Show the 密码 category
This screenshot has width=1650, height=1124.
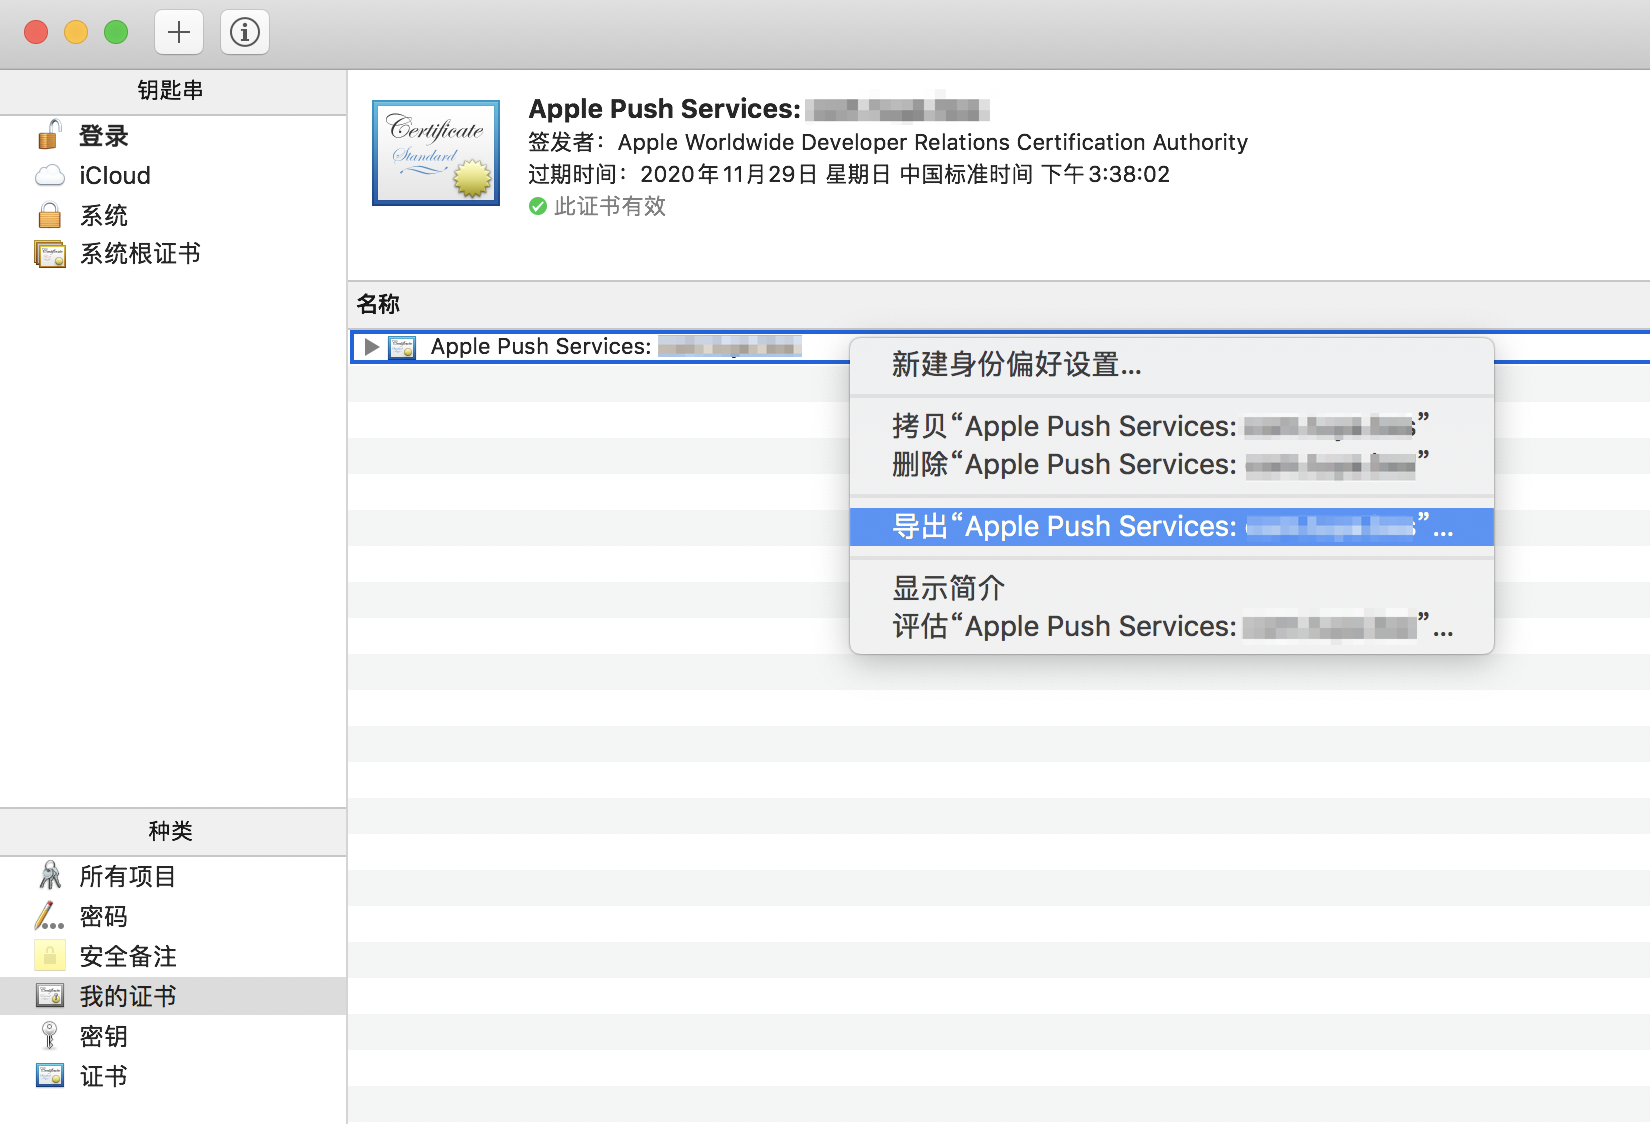[104, 917]
